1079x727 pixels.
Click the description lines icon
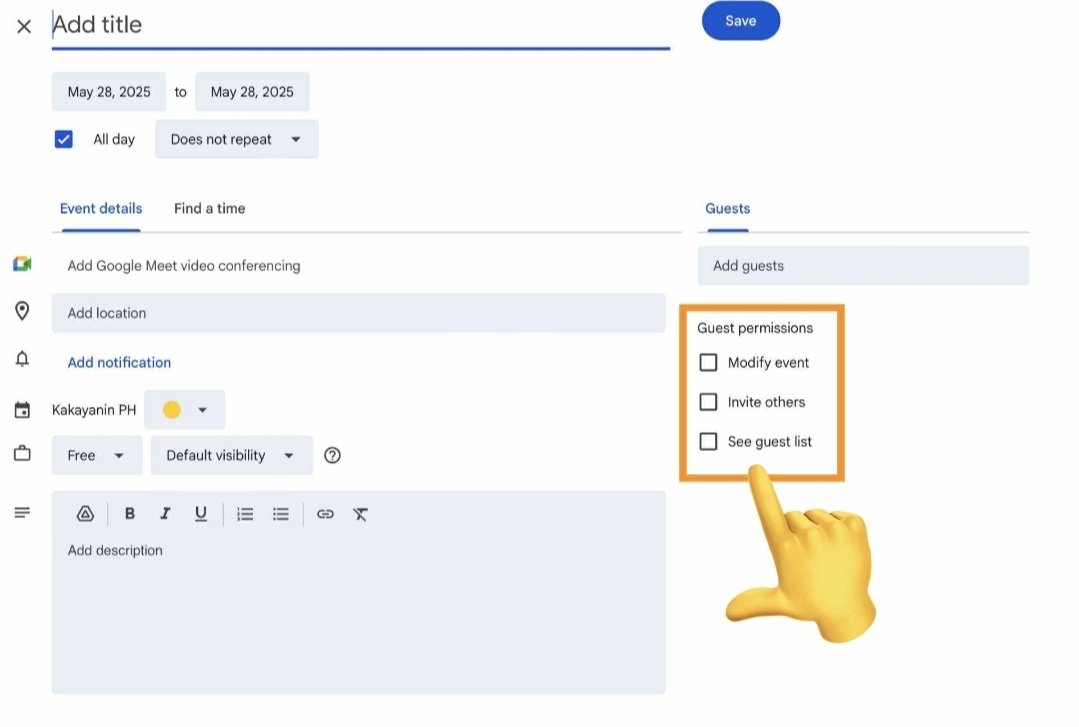click(x=22, y=512)
